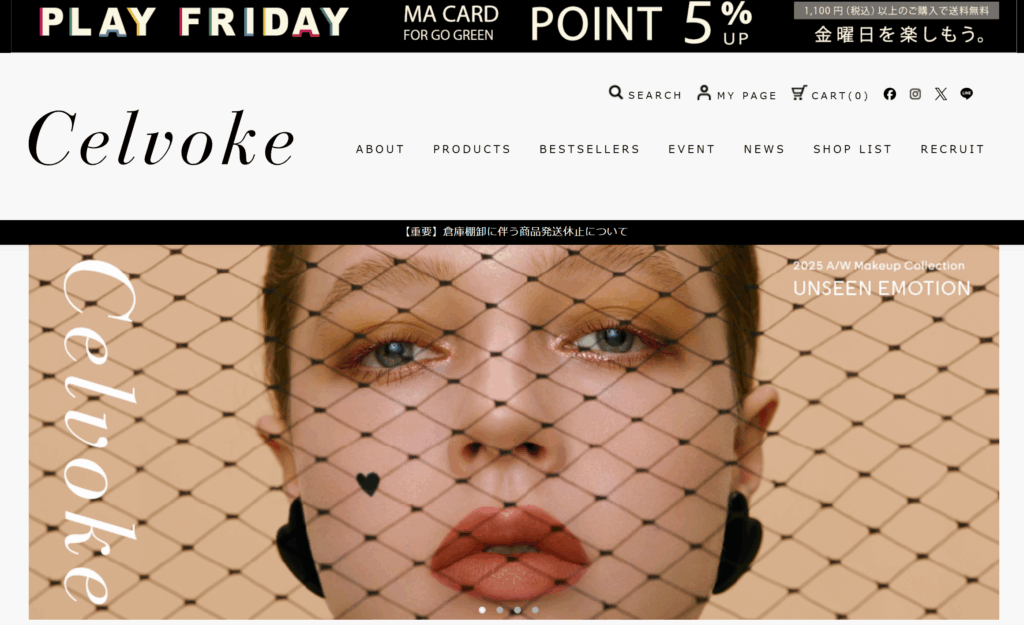This screenshot has height=625, width=1024.
Task: Click the LINE chat icon
Action: pos(967,94)
